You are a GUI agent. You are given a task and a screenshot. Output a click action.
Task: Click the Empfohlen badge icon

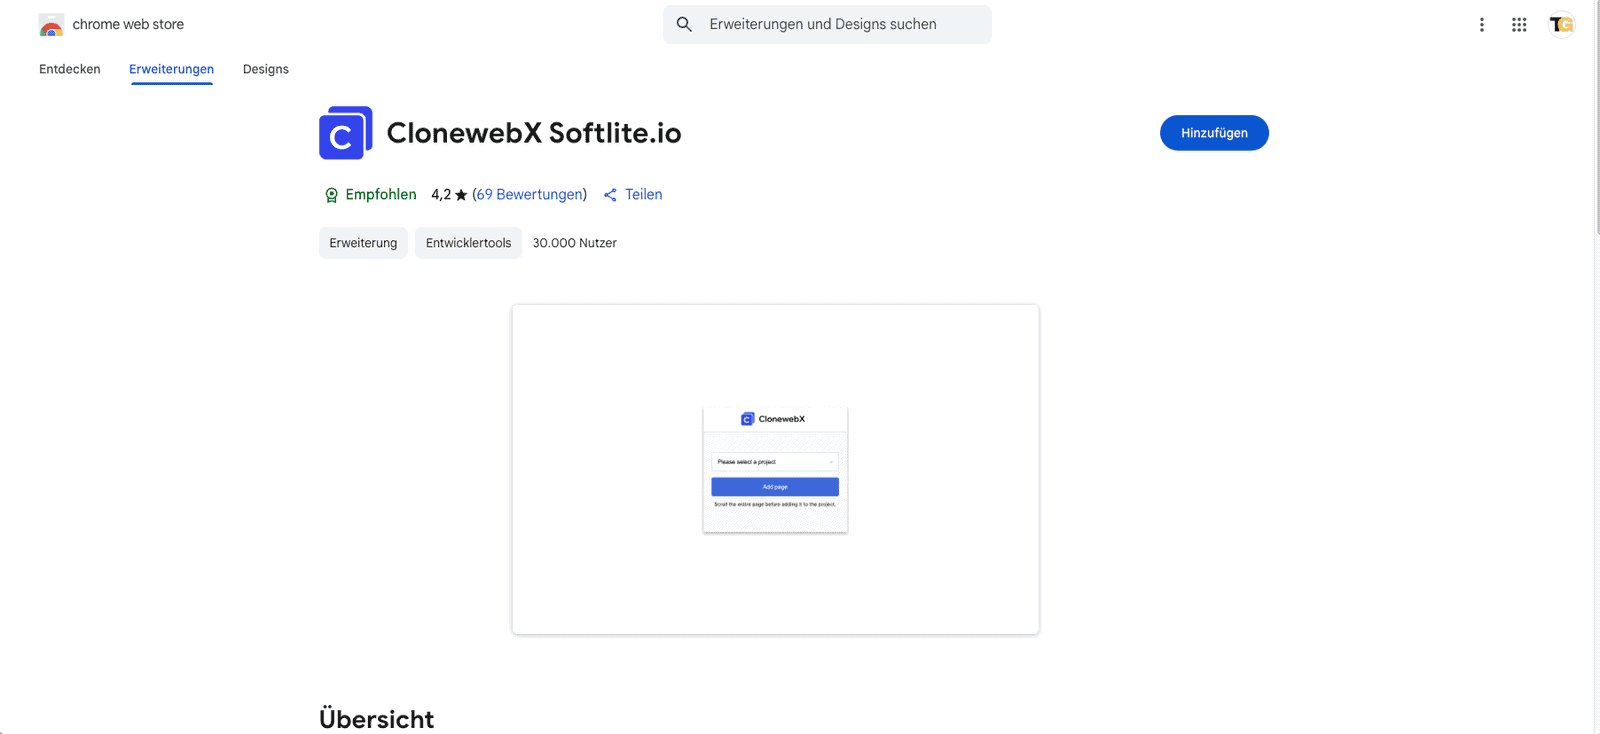point(331,194)
